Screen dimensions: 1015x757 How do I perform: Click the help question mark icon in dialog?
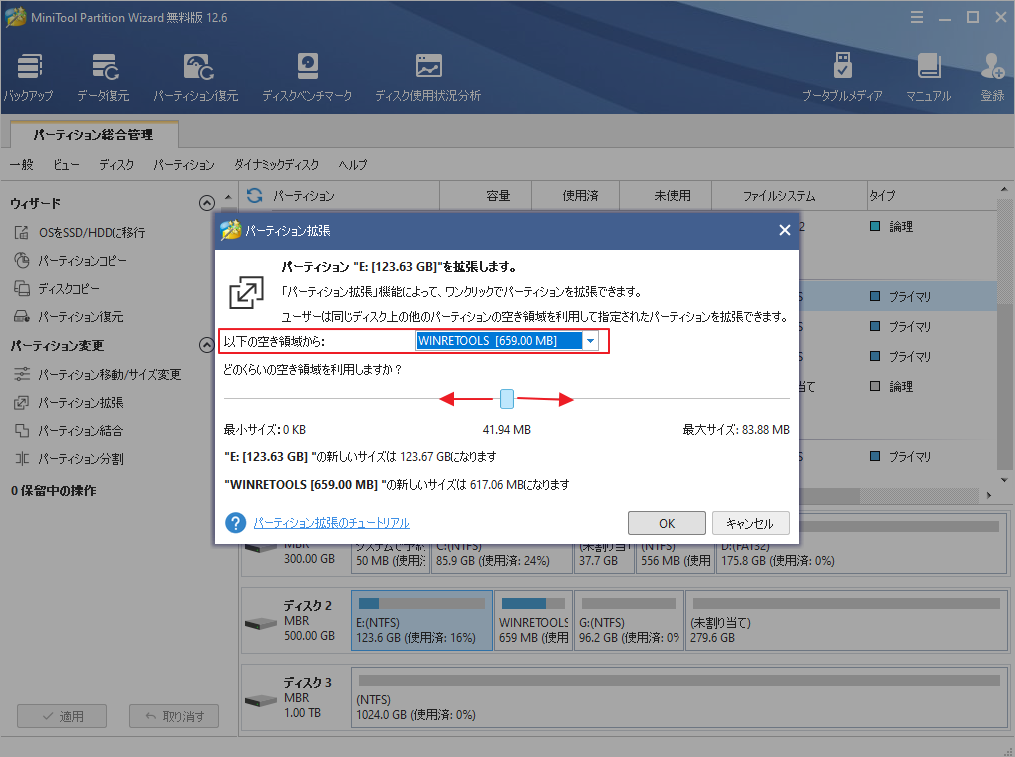[x=236, y=523]
